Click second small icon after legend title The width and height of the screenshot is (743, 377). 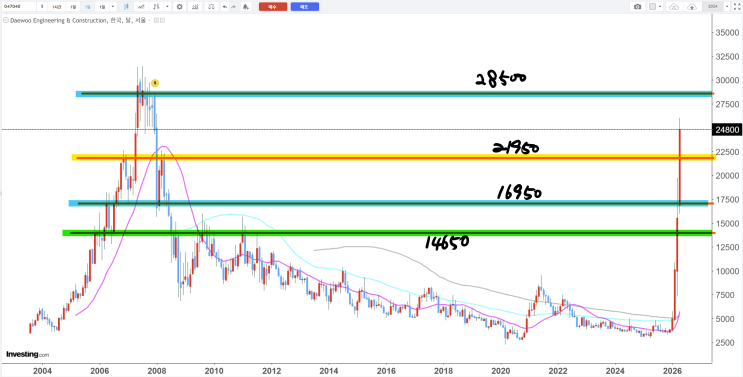point(162,21)
